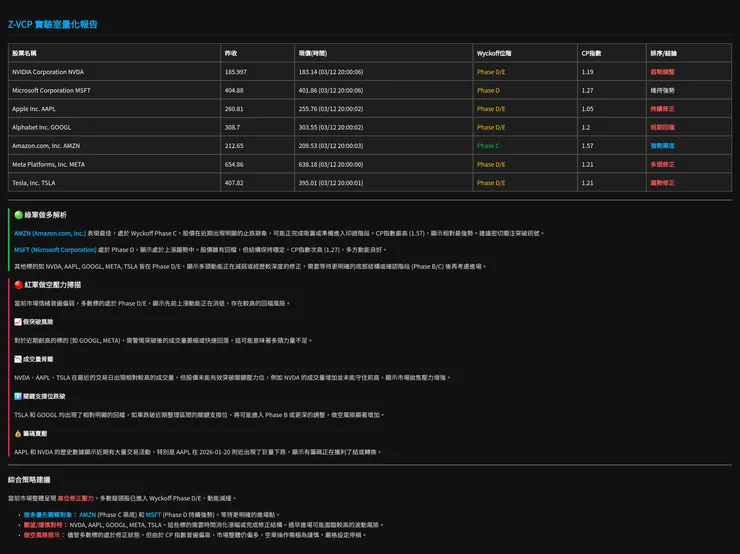
Task: Click the previous close value 260.81
Action: [x=234, y=109]
